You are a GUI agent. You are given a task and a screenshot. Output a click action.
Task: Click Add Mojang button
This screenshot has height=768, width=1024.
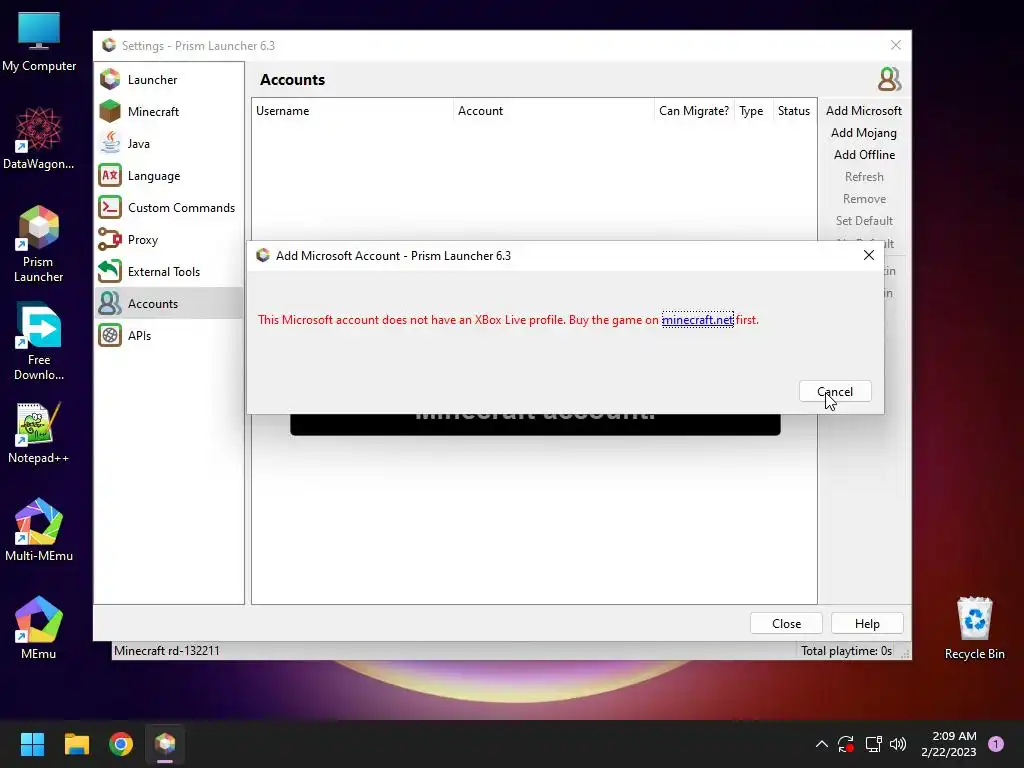pos(863,133)
